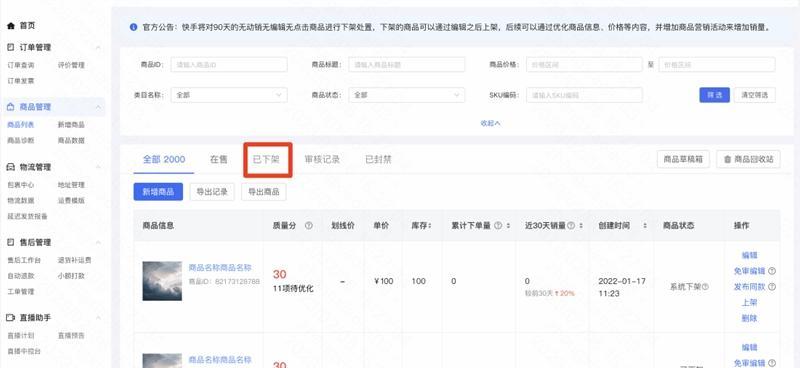Image resolution: width=800 pixels, height=368 pixels.
Task: Open 新增商品 sidebar menu item
Action: pos(71,125)
